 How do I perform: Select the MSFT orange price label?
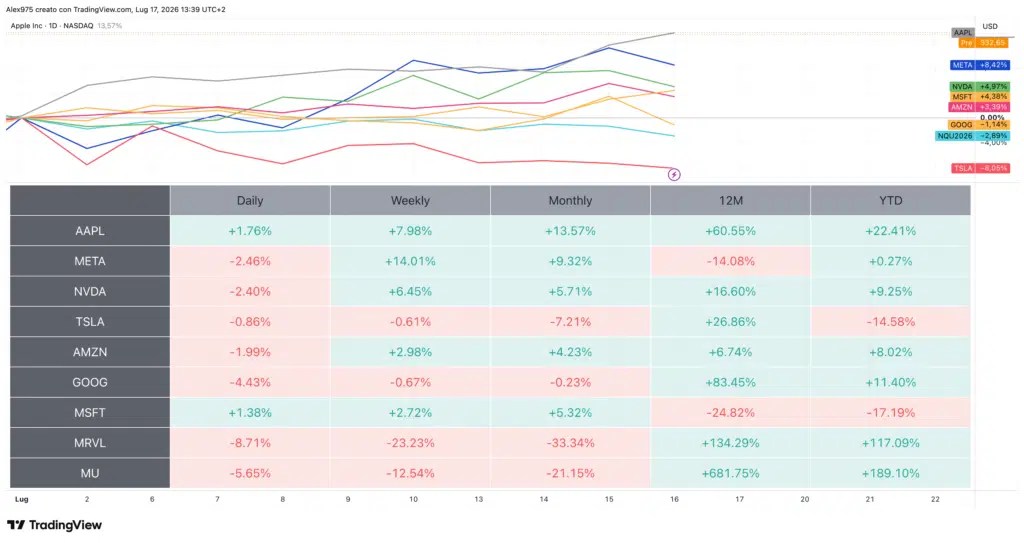coord(980,96)
